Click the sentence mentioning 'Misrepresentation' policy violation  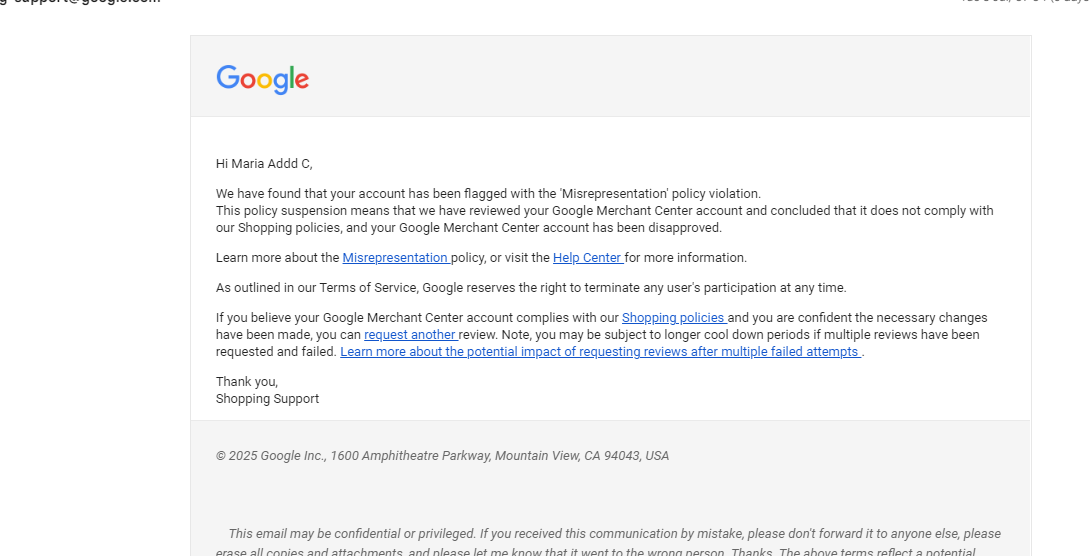click(x=488, y=194)
